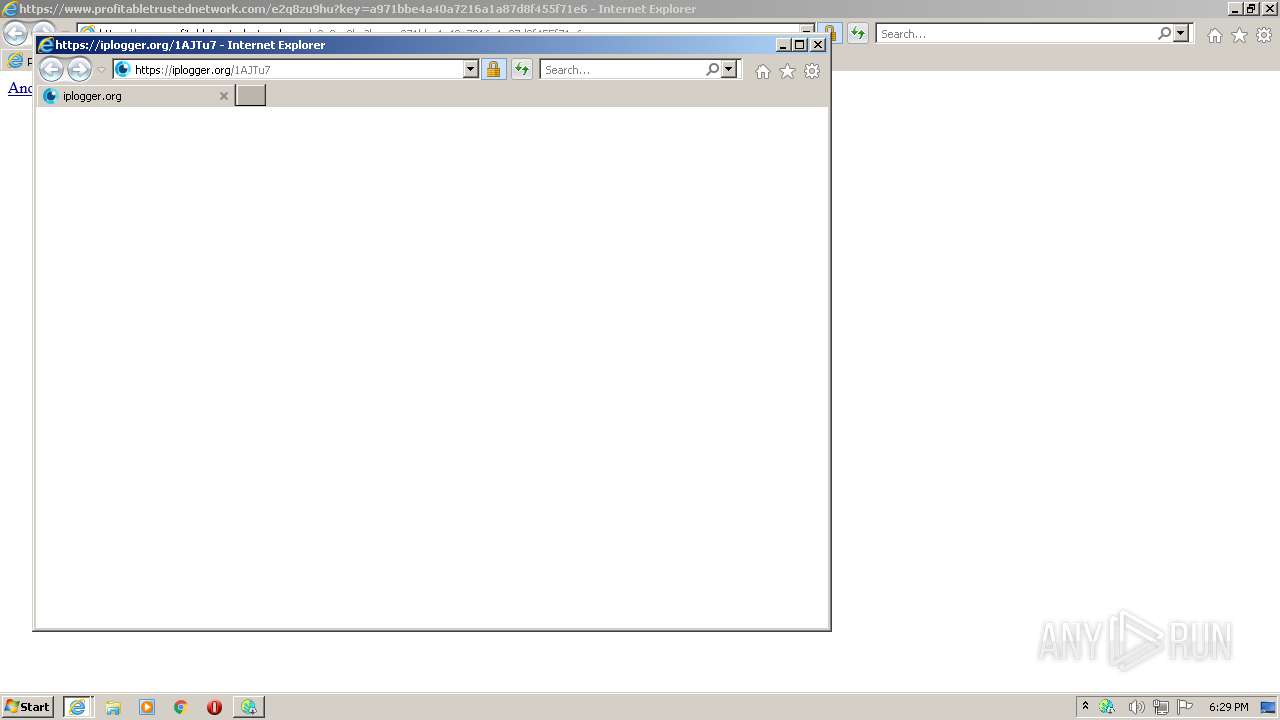Open Home page in front window
This screenshot has height=720, width=1280.
pos(763,71)
